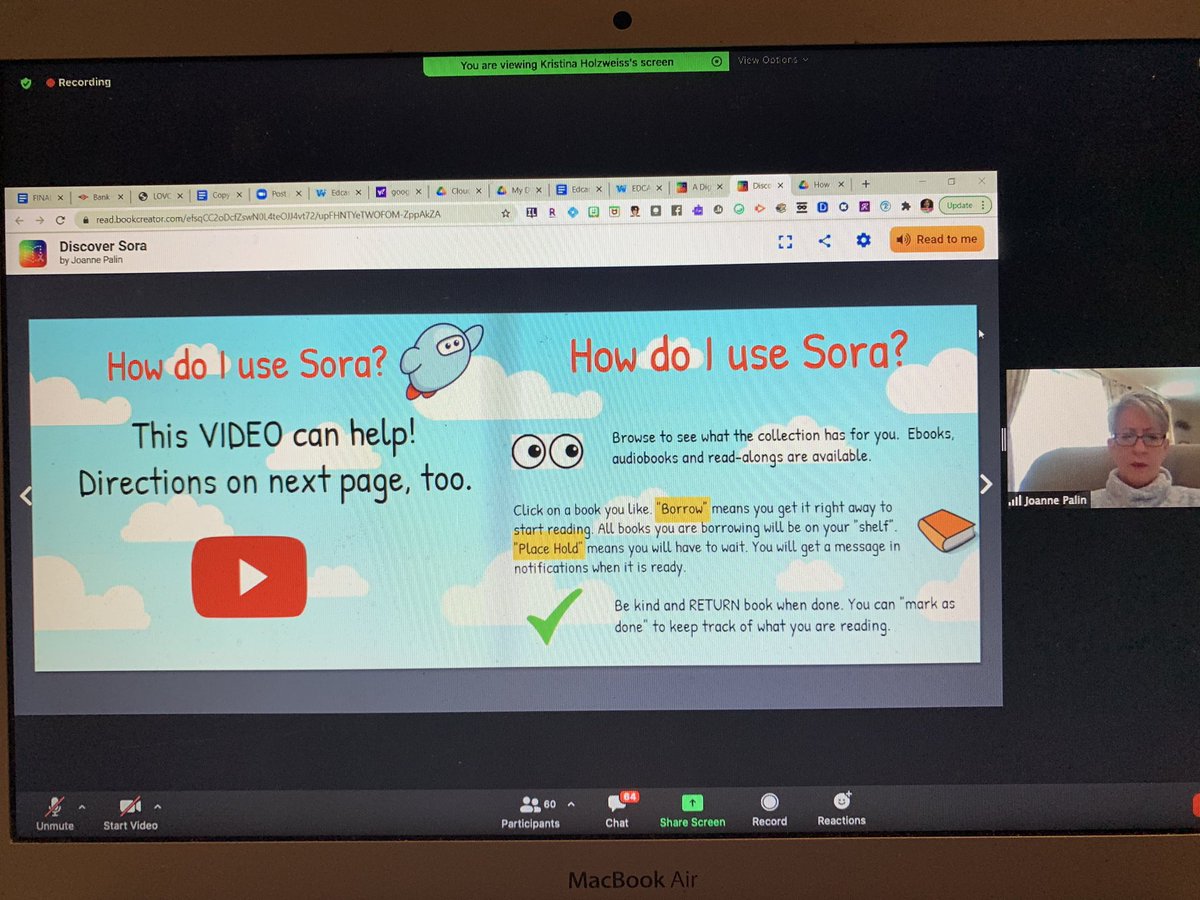Open the Chrome extensions puzzle icon

pyautogui.click(x=906, y=206)
